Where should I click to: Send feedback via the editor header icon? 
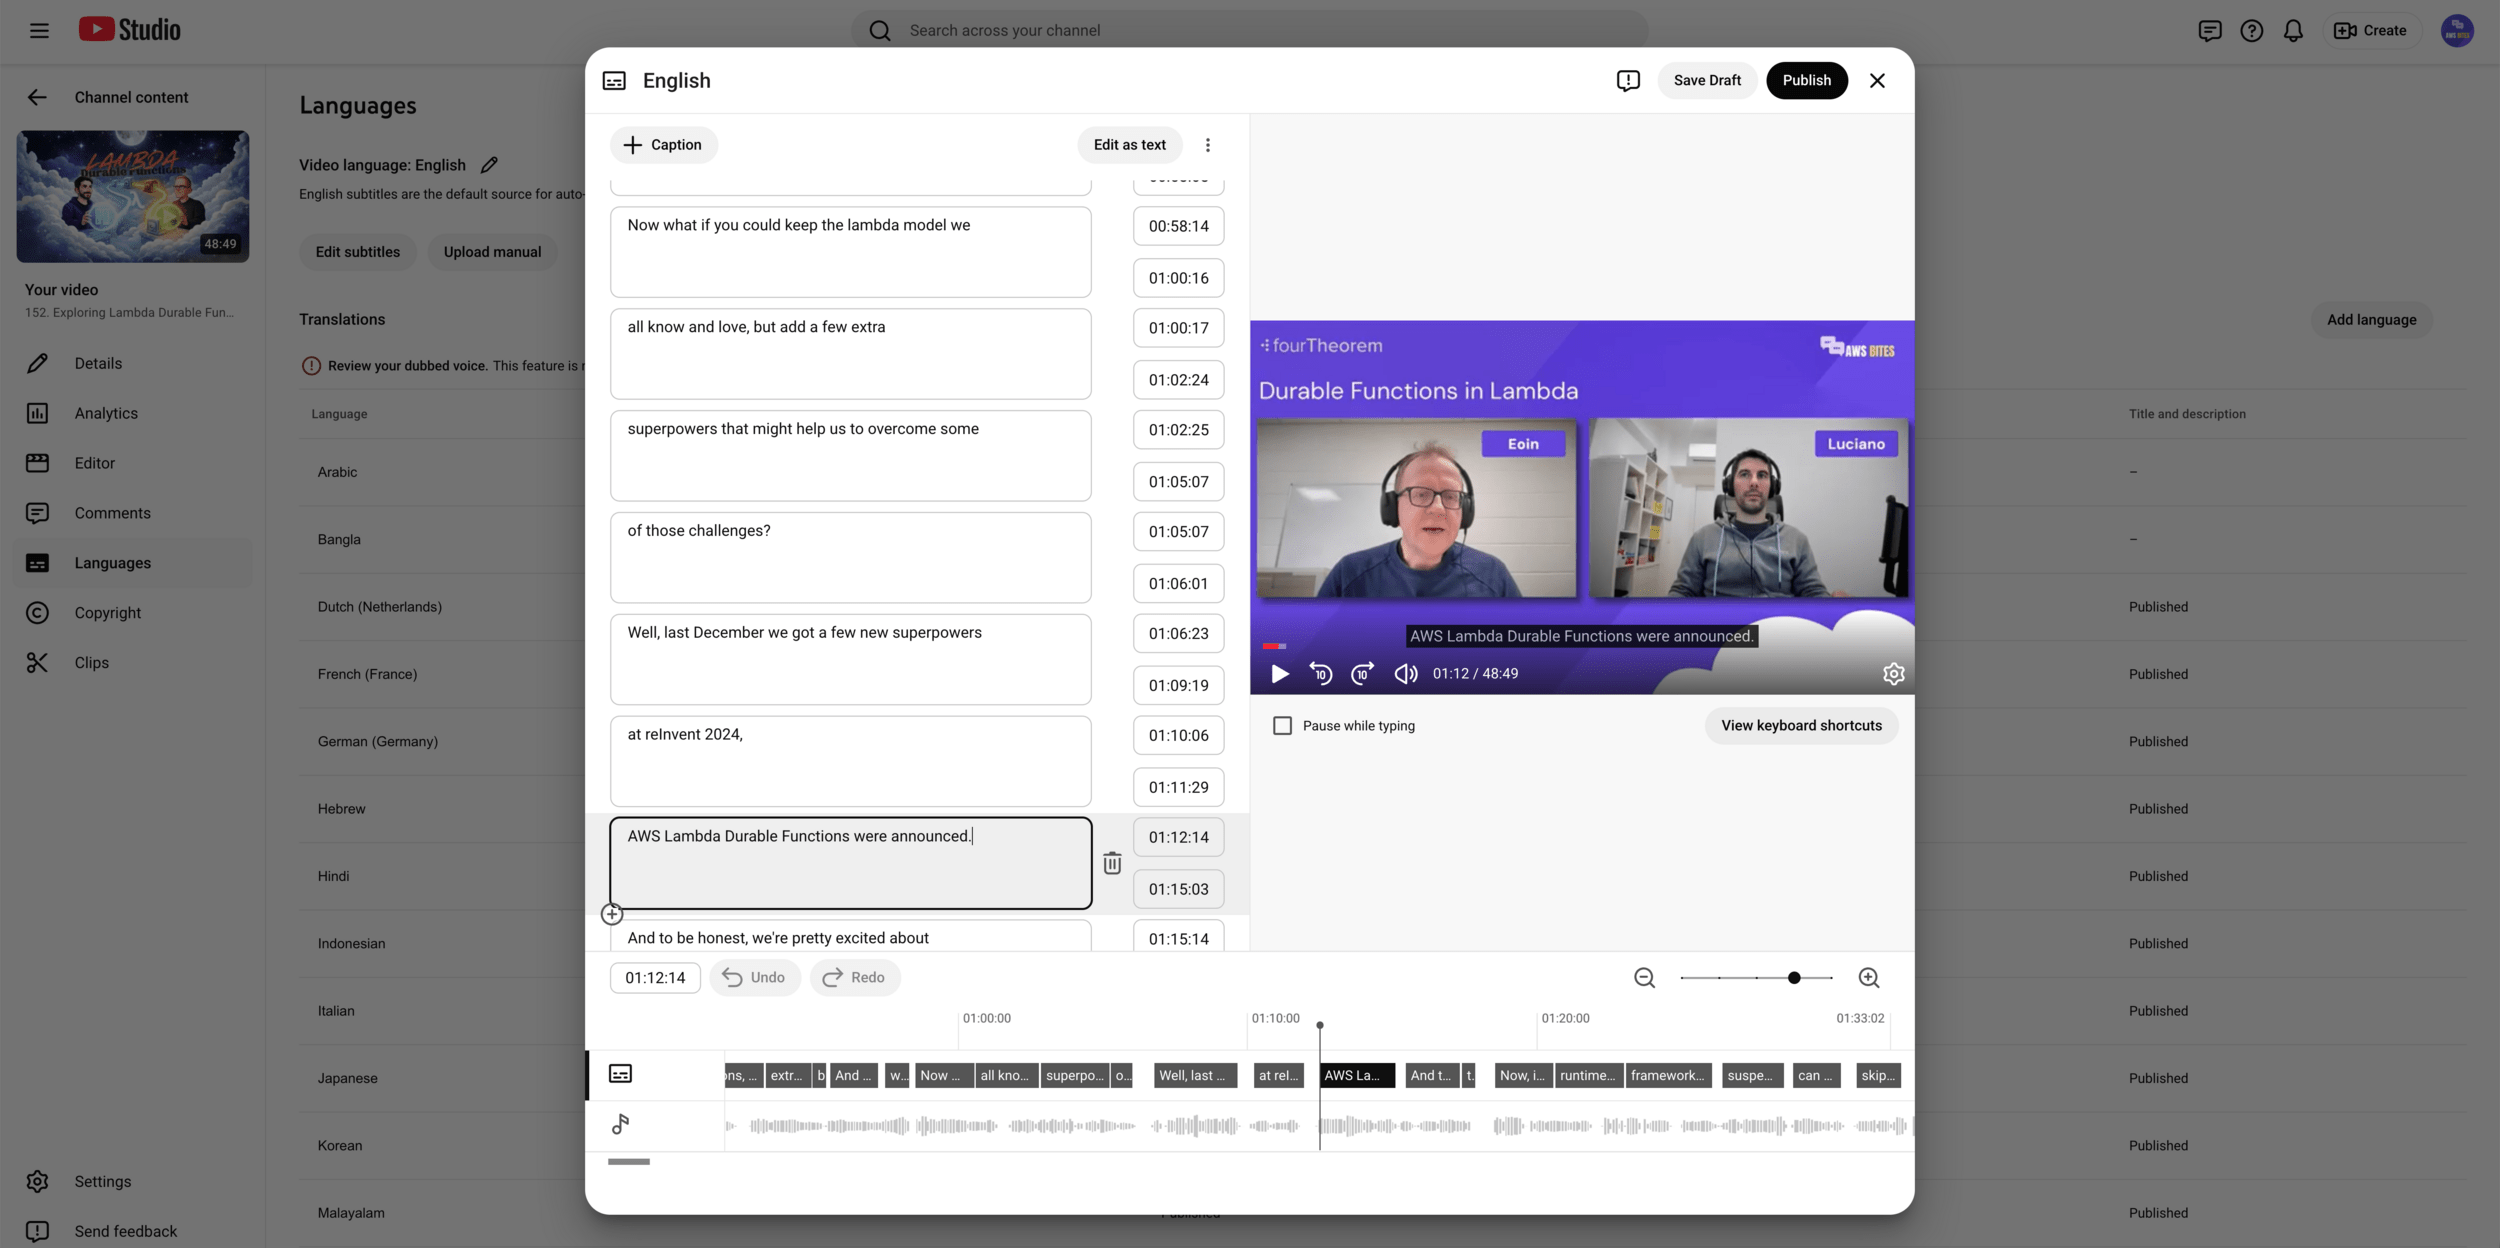(1628, 81)
